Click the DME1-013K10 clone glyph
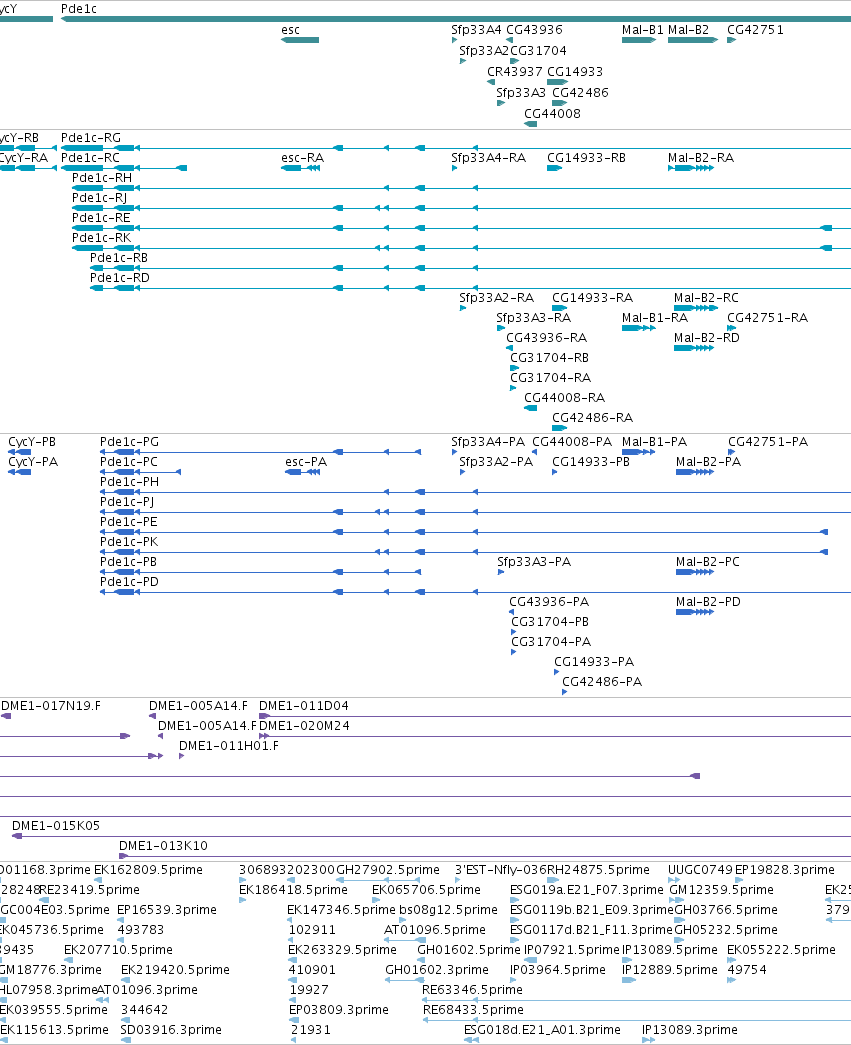Image resolution: width=851 pixels, height=1045 pixels. pos(485,856)
